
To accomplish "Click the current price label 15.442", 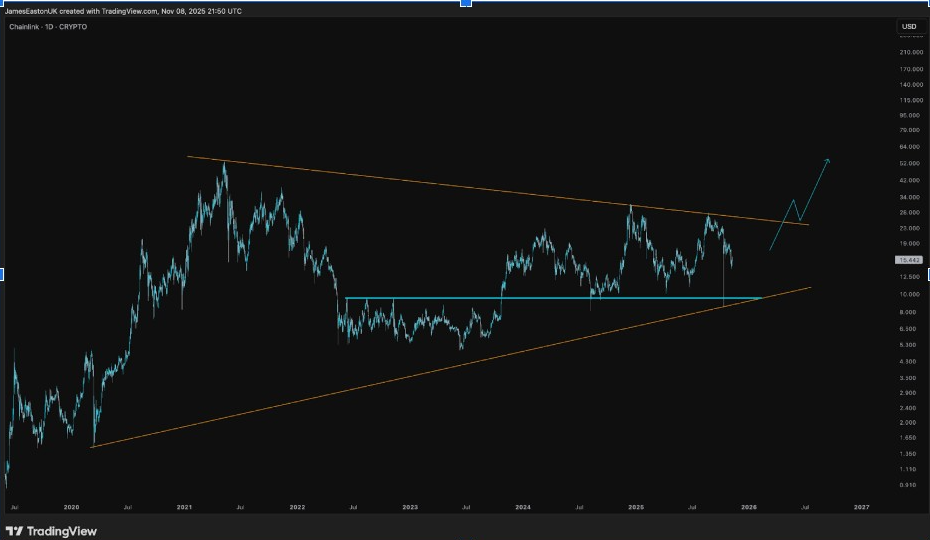I will click(909, 260).
